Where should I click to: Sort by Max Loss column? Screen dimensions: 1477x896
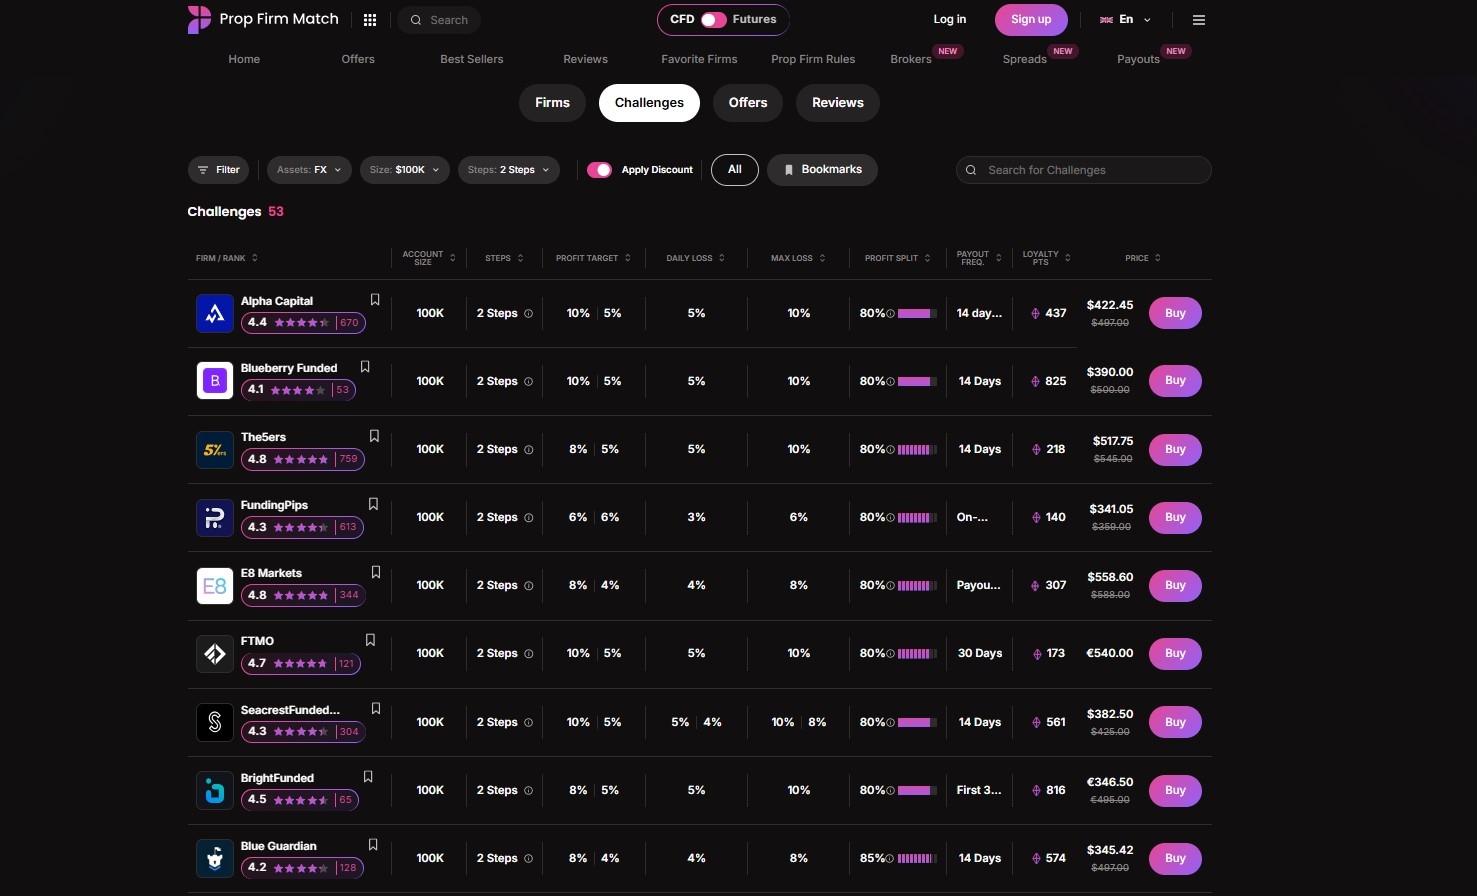pos(798,258)
